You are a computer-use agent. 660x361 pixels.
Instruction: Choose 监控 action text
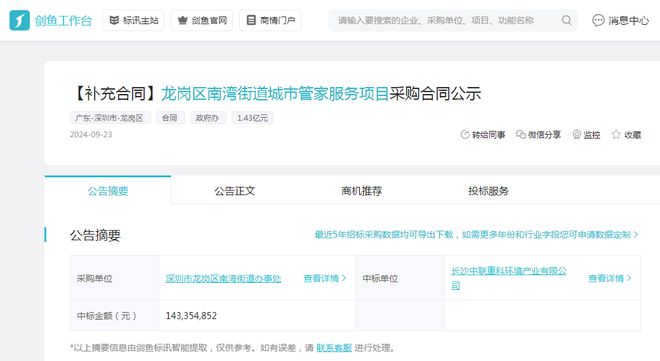[592, 135]
